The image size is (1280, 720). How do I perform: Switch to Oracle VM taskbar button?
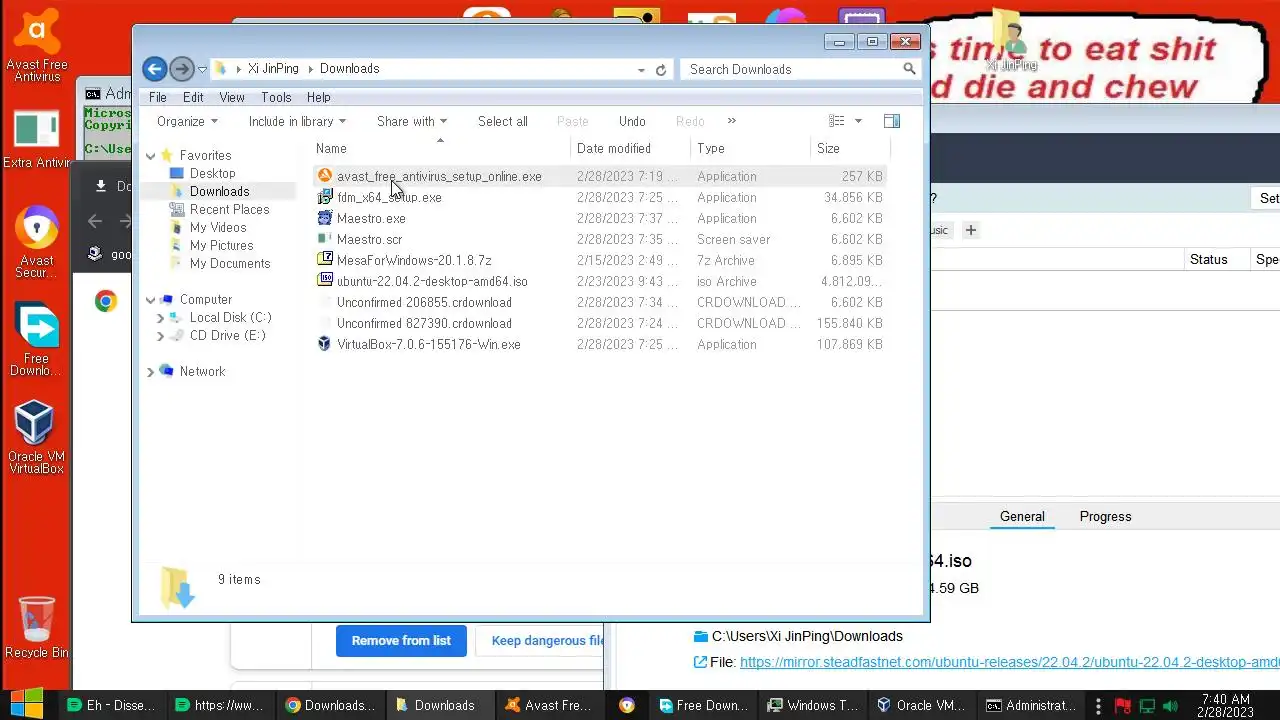[x=921, y=705]
